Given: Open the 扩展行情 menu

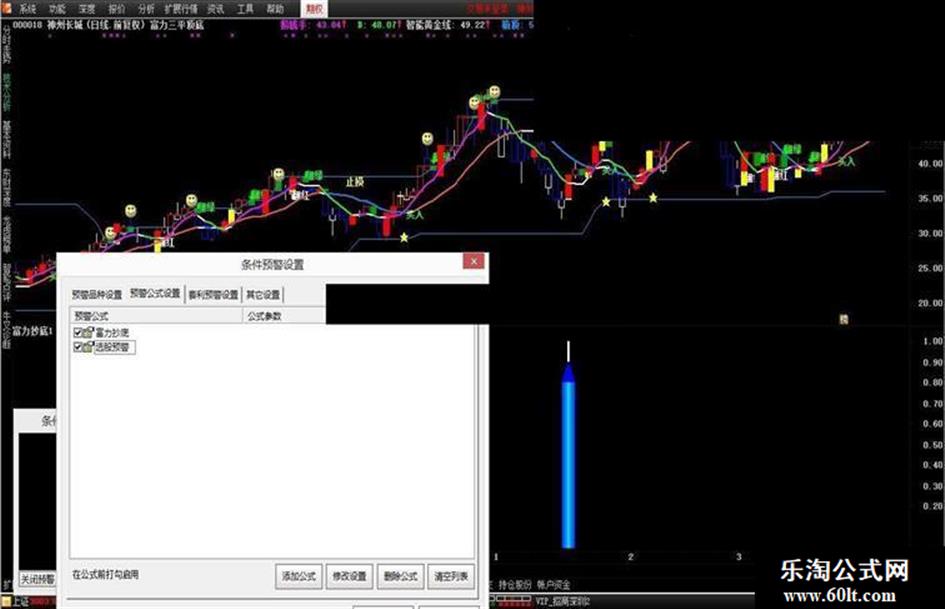Looking at the screenshot, I should tap(181, 8).
